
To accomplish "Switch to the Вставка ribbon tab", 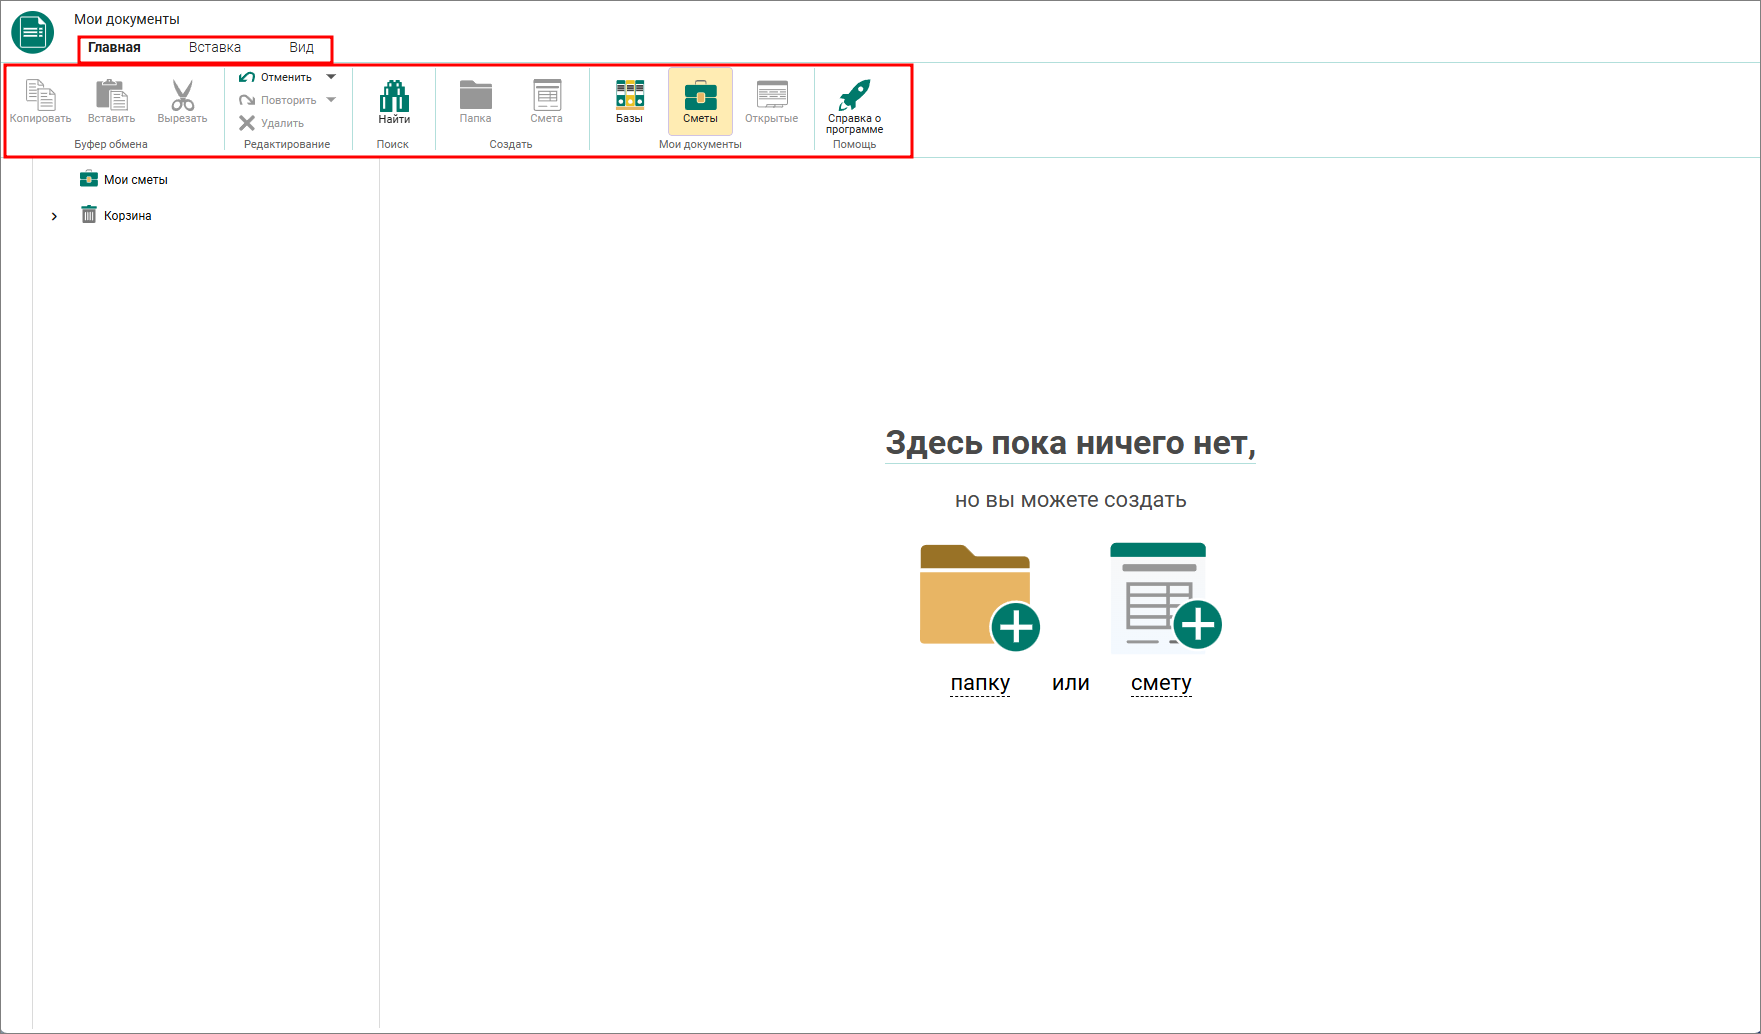I will pyautogui.click(x=215, y=47).
